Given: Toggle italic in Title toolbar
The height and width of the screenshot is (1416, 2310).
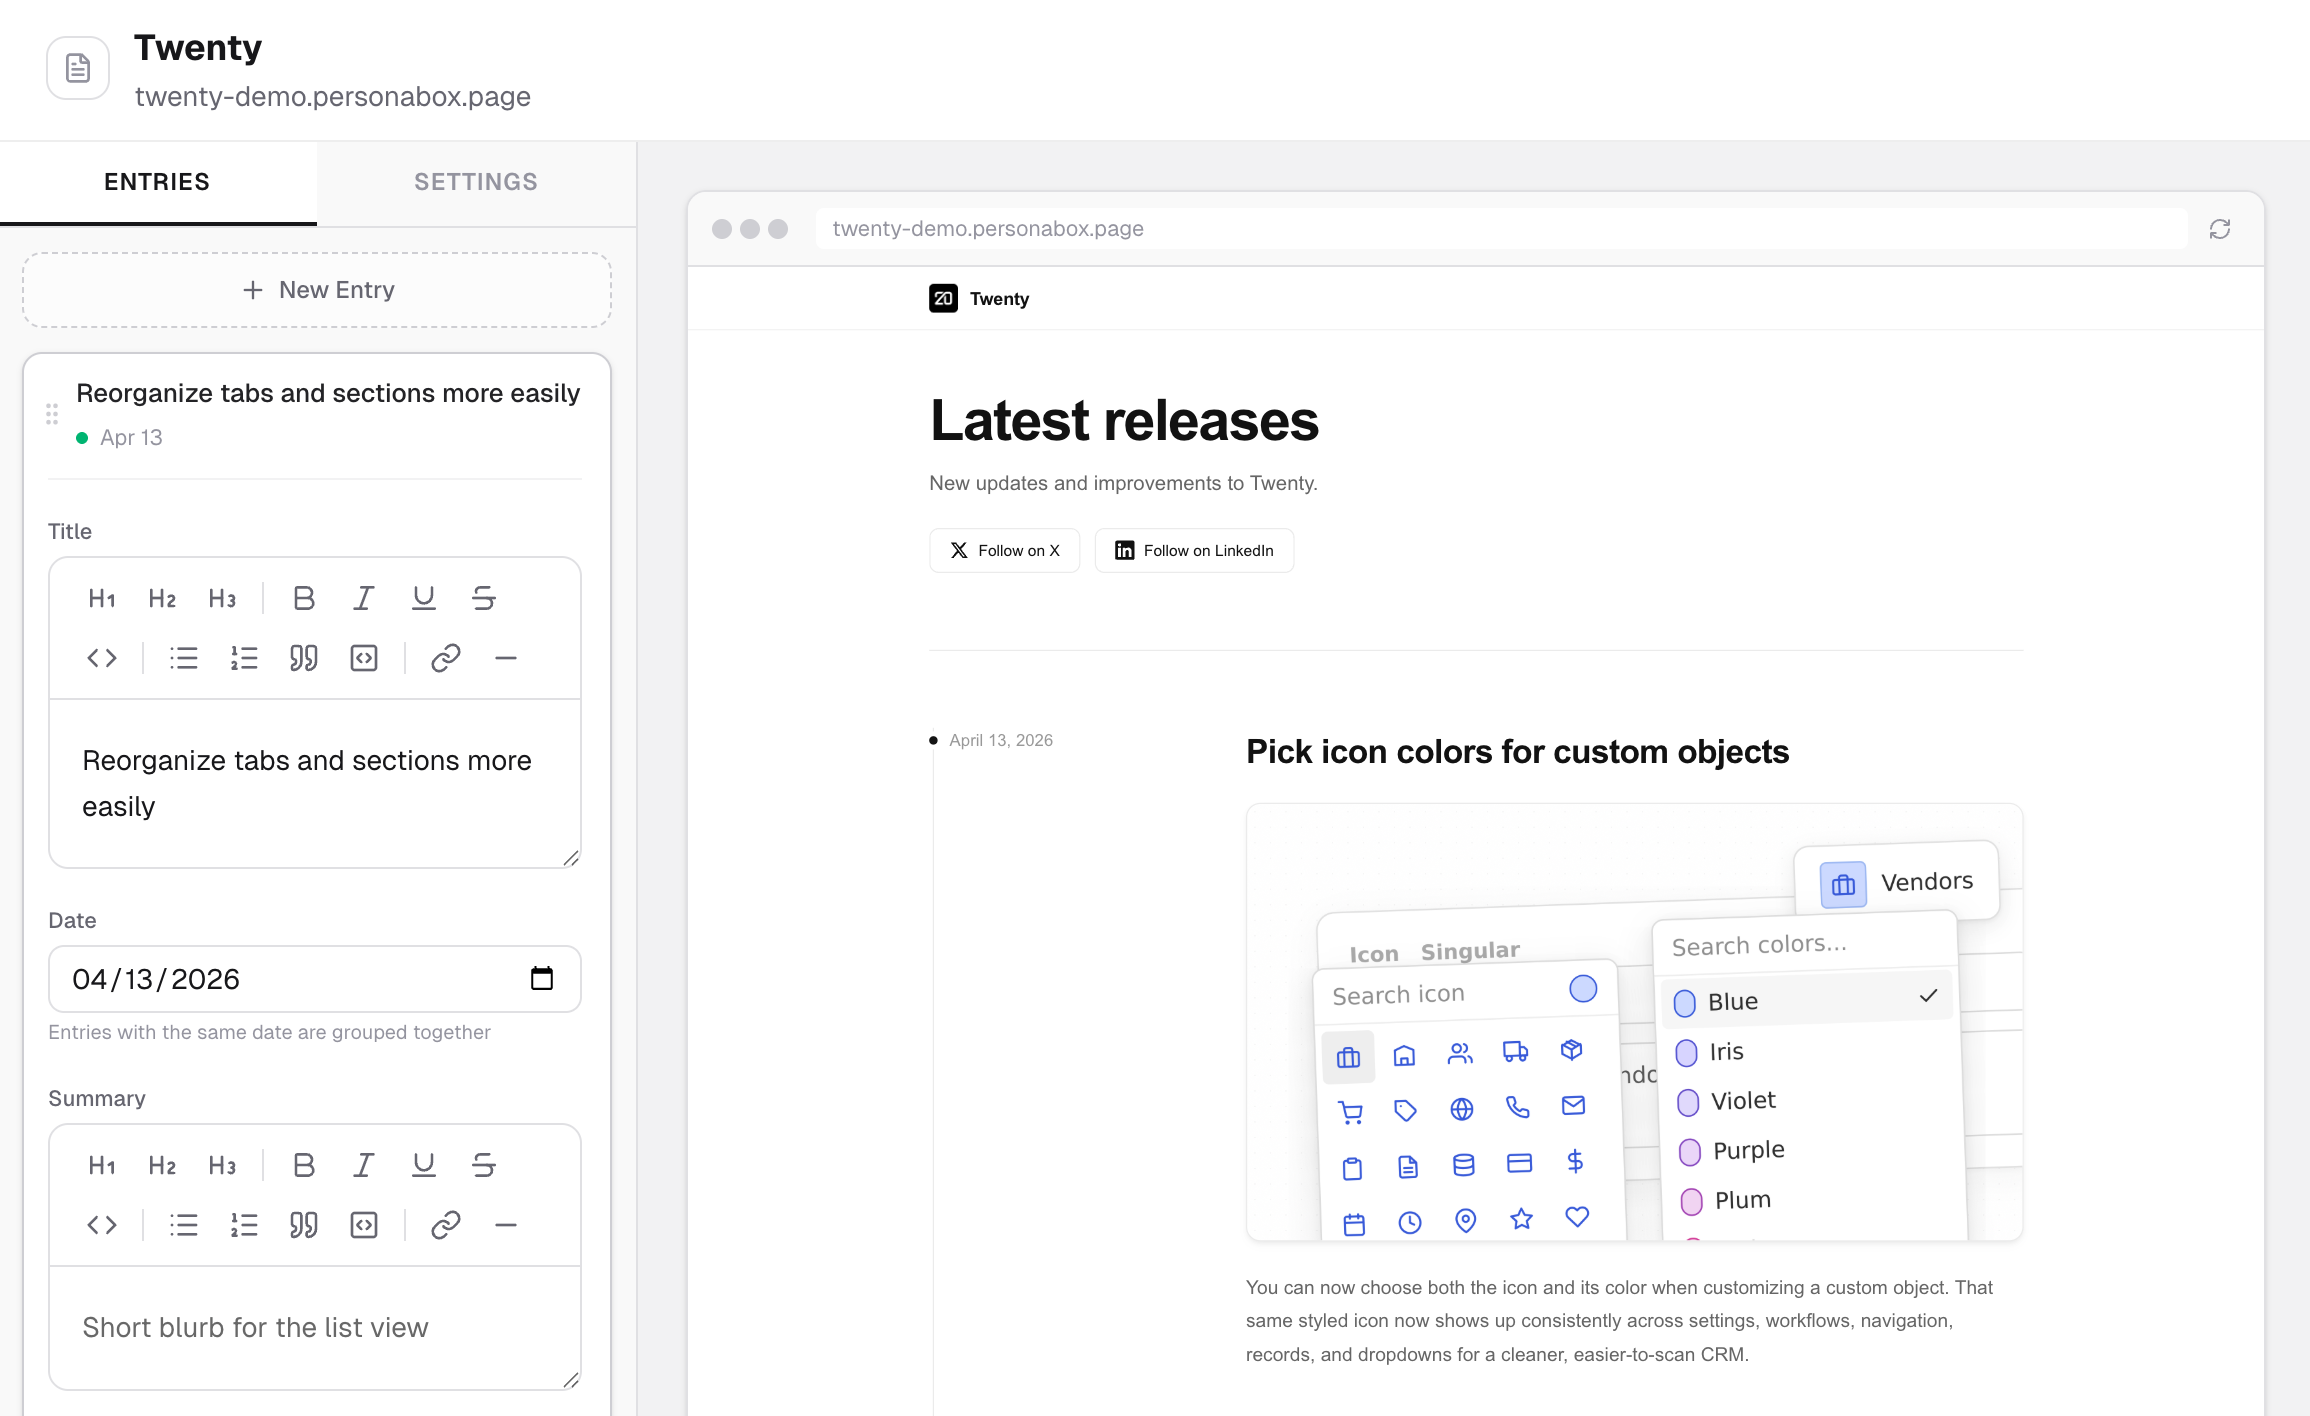Looking at the screenshot, I should click(364, 598).
